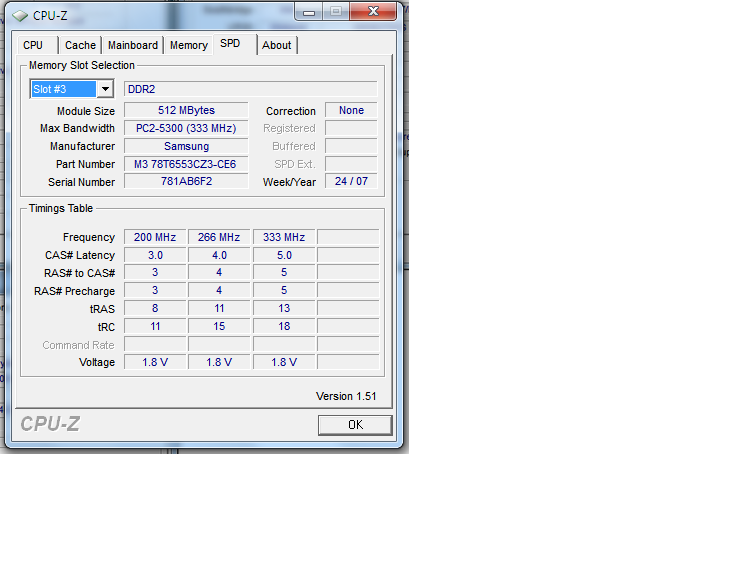Click tRAS value 8

[x=155, y=308]
